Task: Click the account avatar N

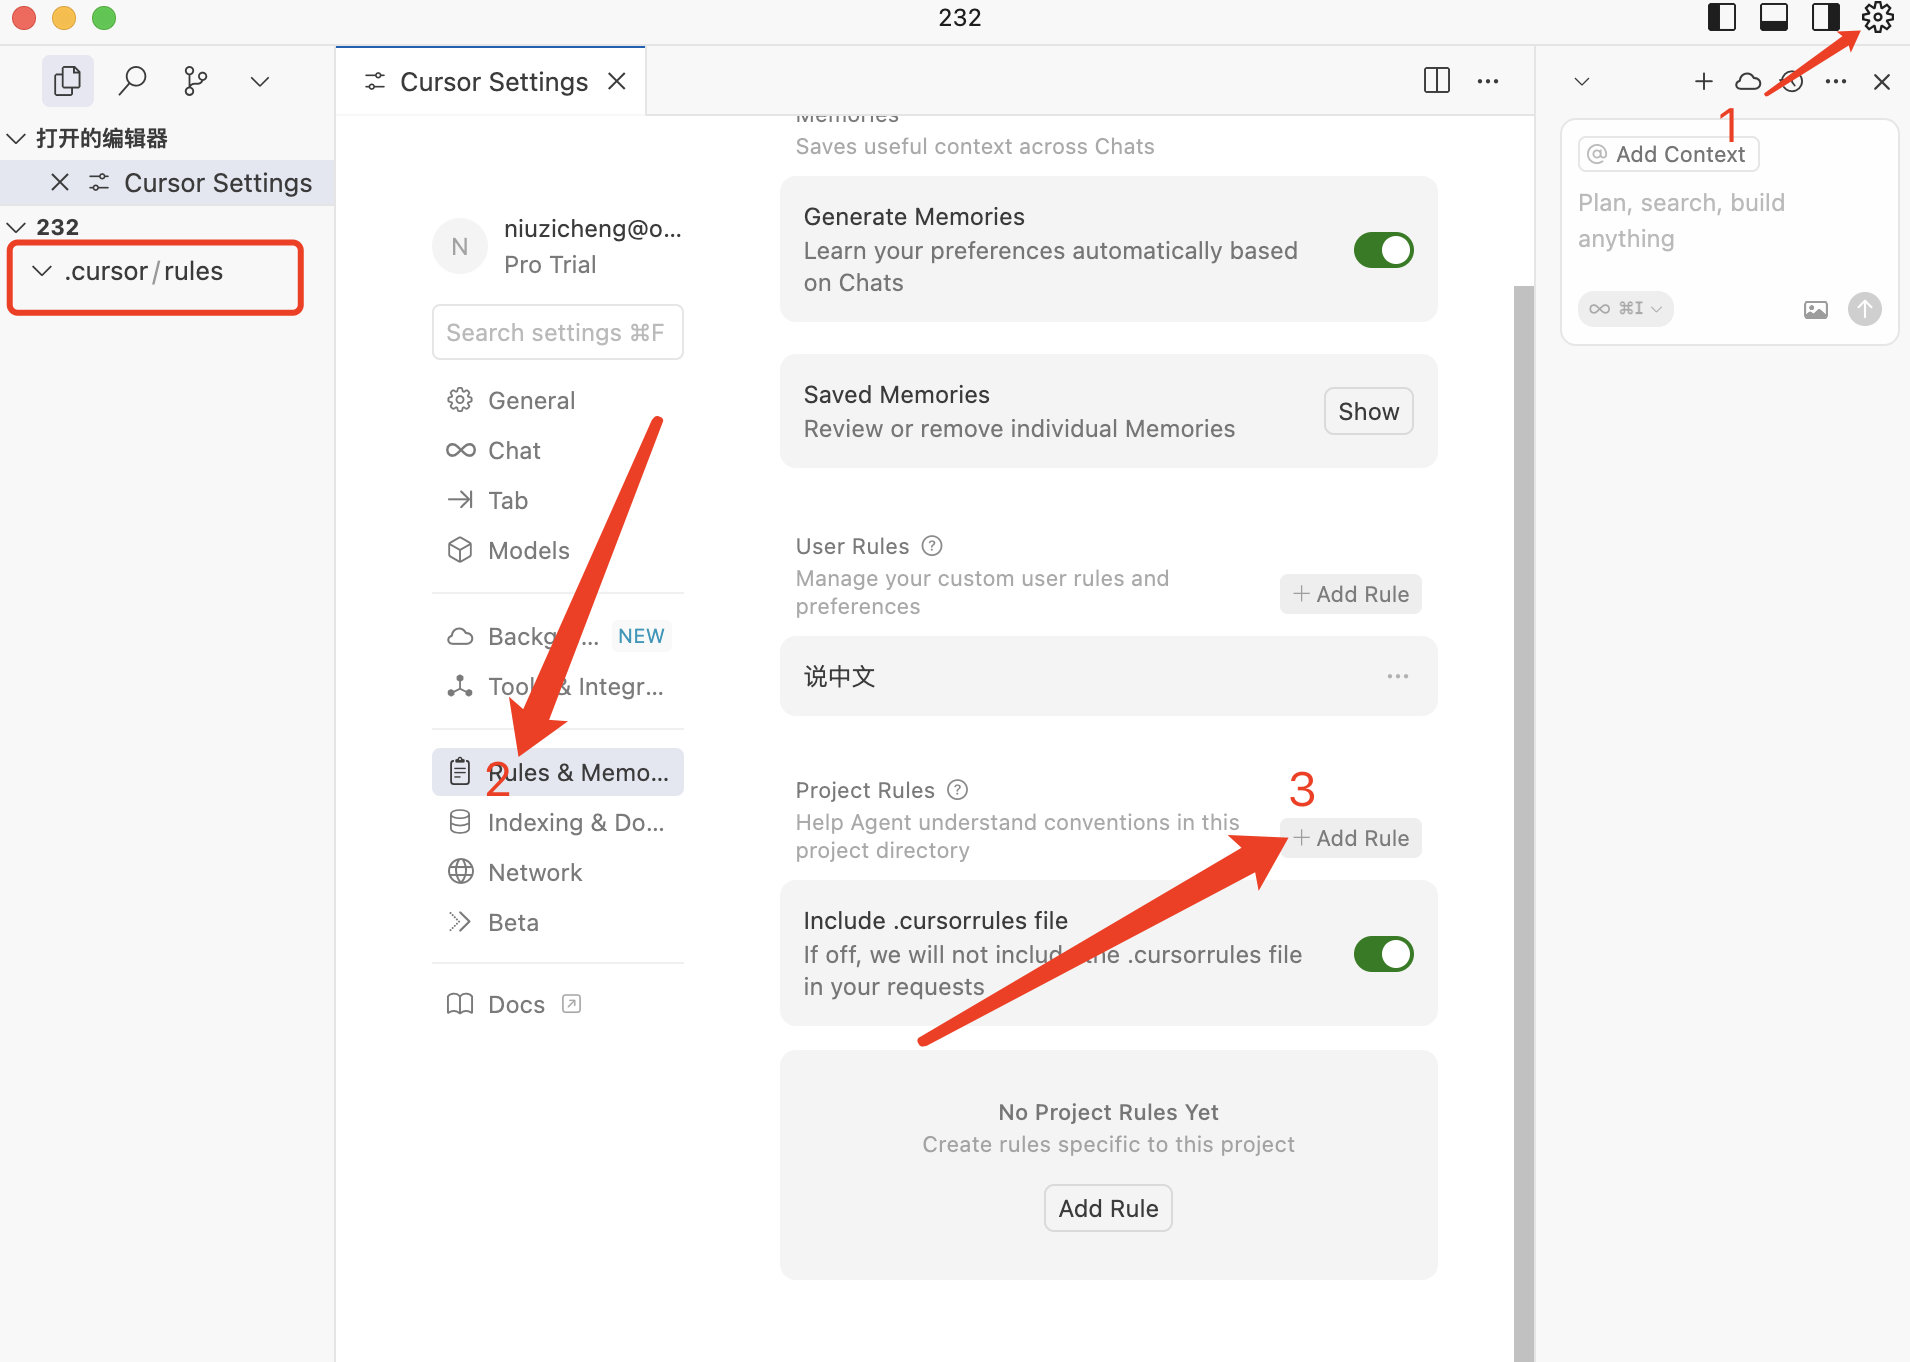Action: [x=460, y=246]
